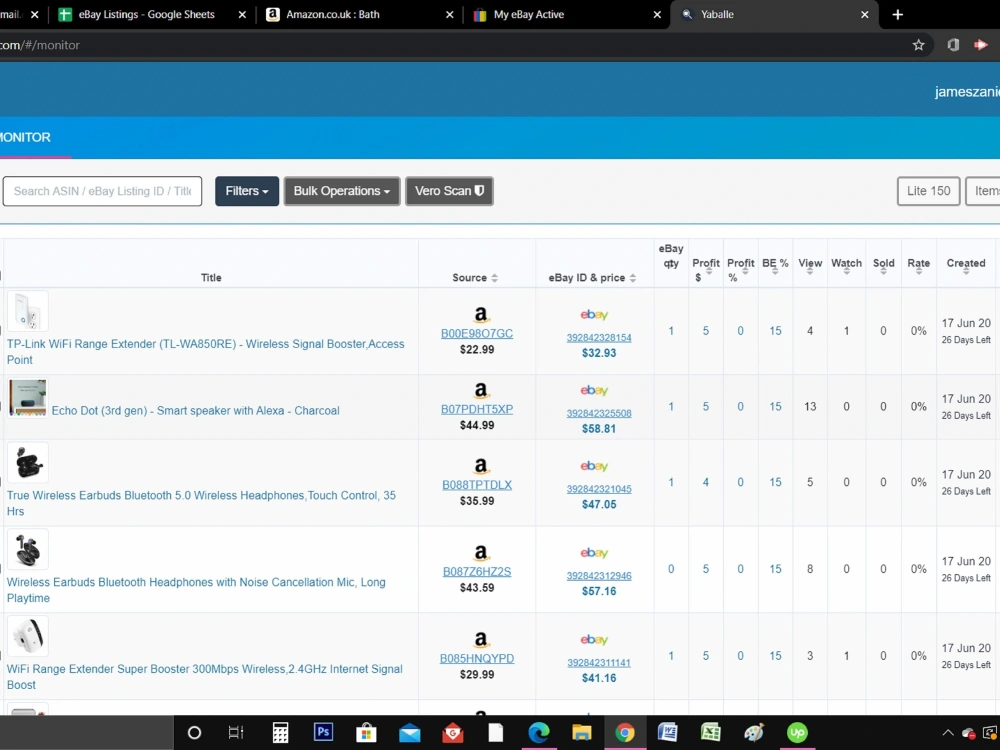Show hidden system tray icons

tap(948, 733)
